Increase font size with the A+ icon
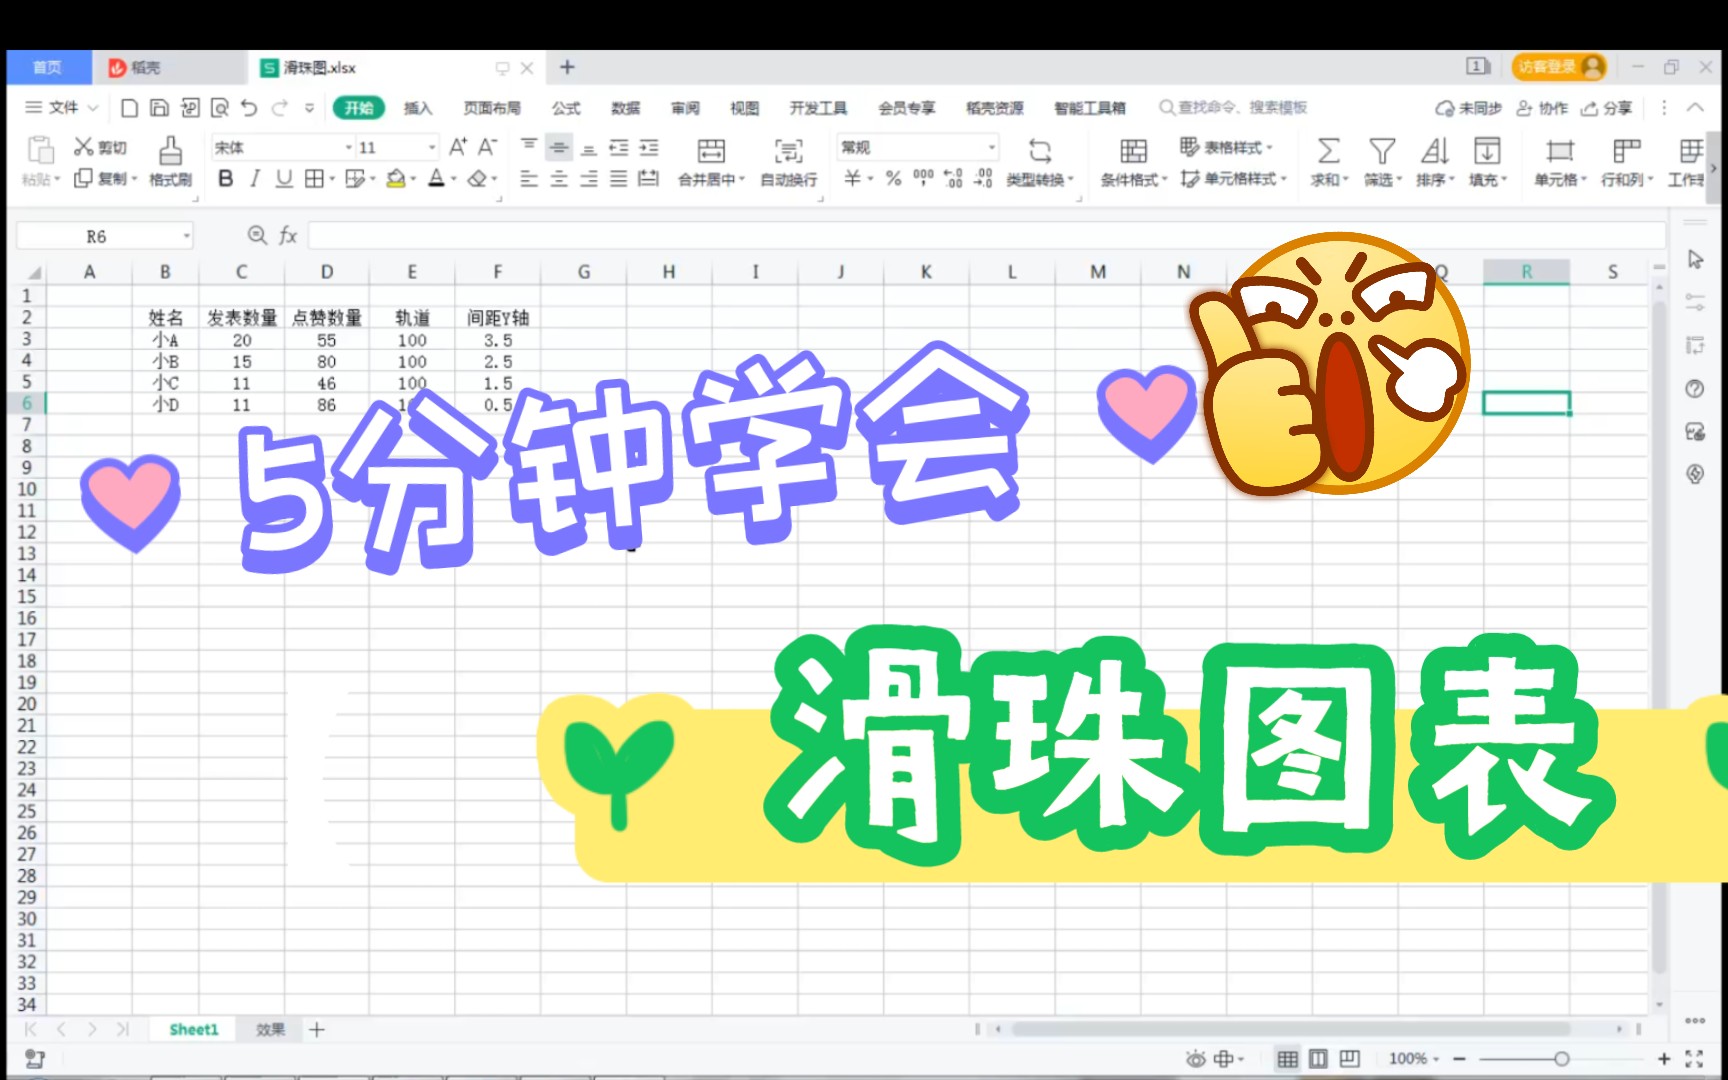Viewport: 1728px width, 1080px height. 458,147
